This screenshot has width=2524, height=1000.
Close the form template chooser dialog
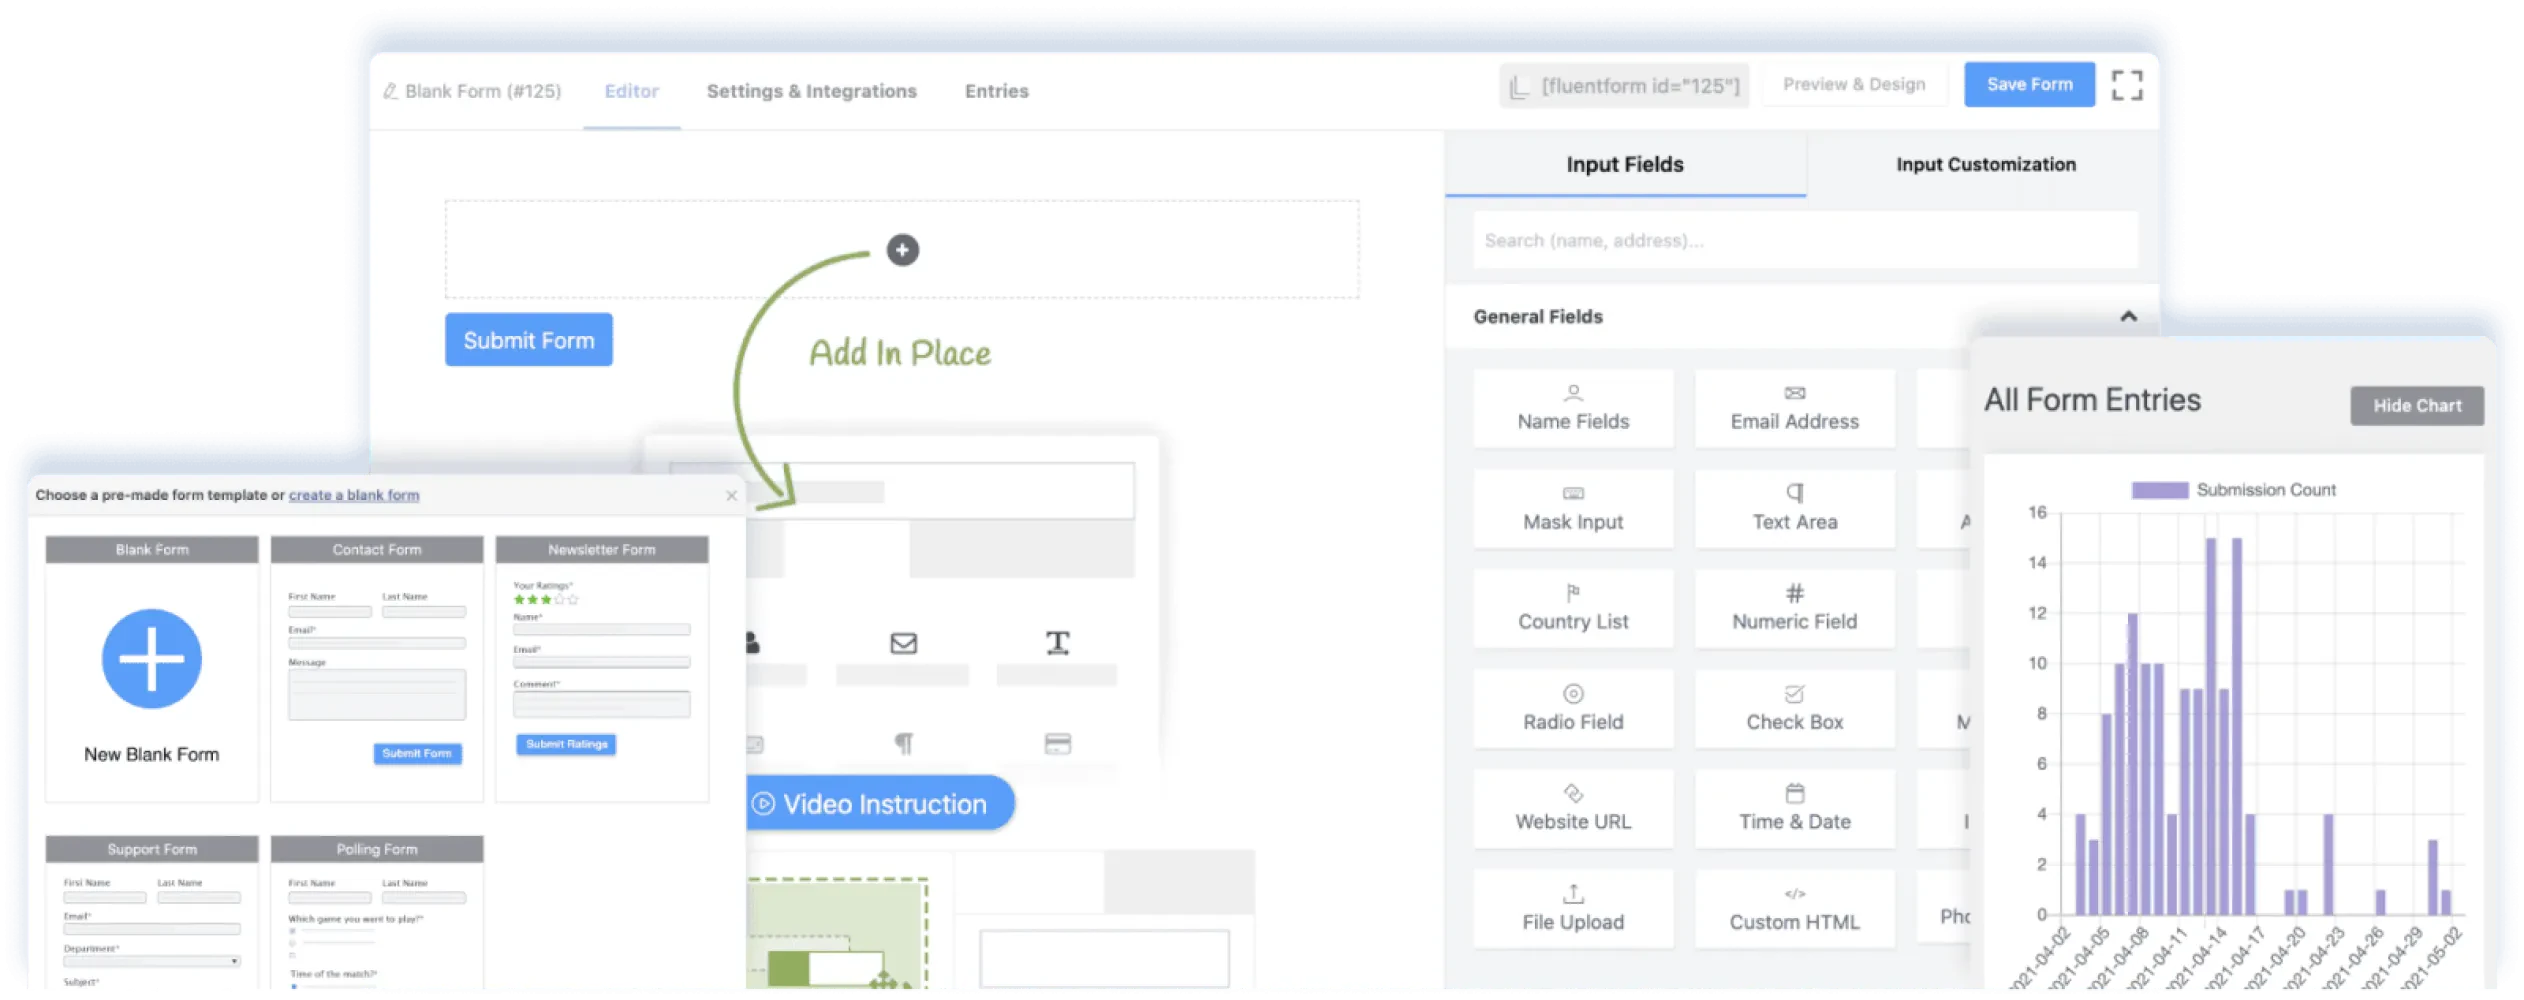point(731,495)
